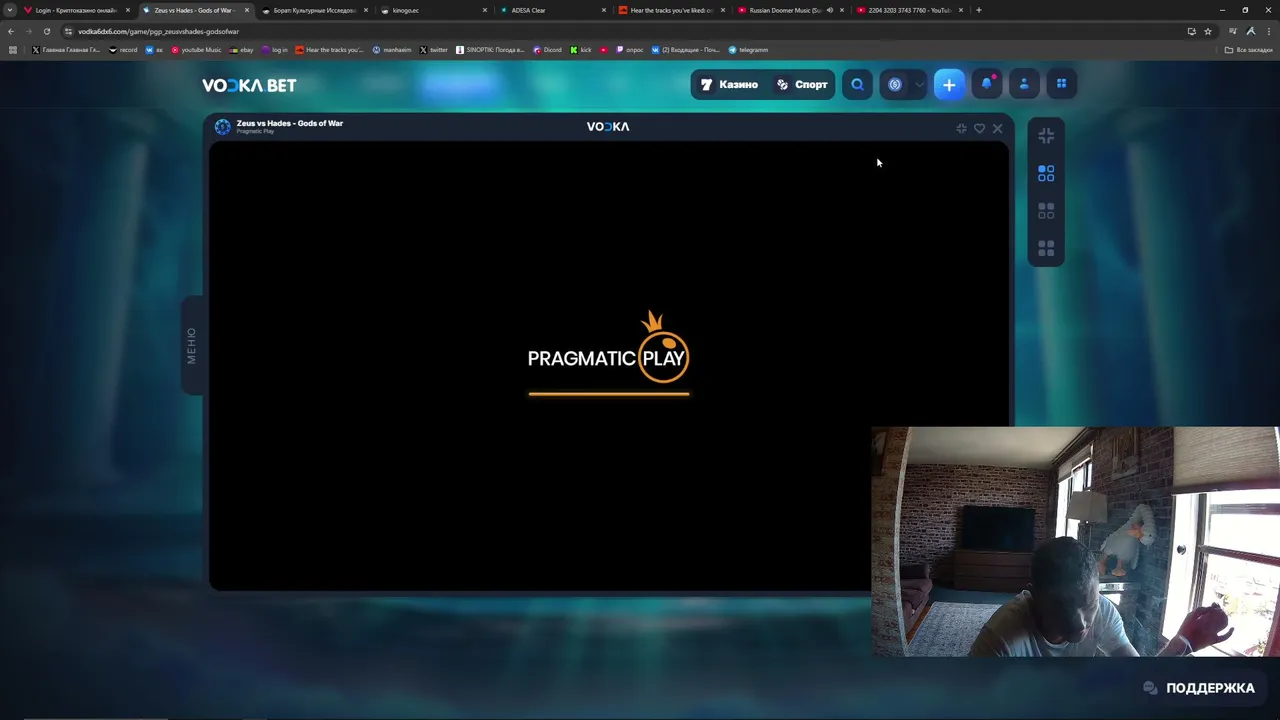Click the install app icon in address bar
Screen dimensions: 1280x720
(1191, 31)
